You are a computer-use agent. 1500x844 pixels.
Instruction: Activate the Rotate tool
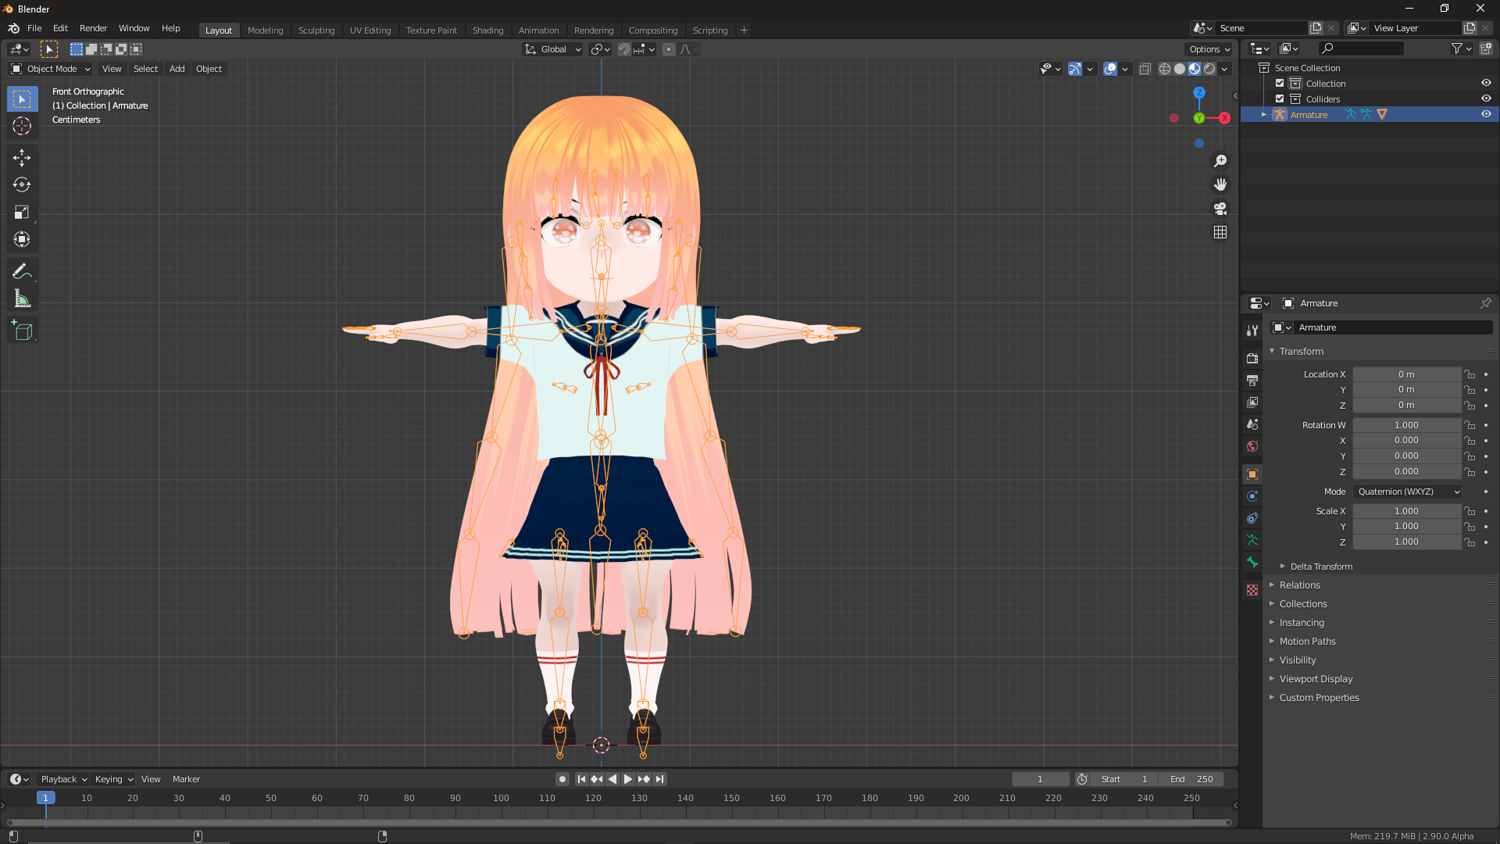(x=22, y=185)
